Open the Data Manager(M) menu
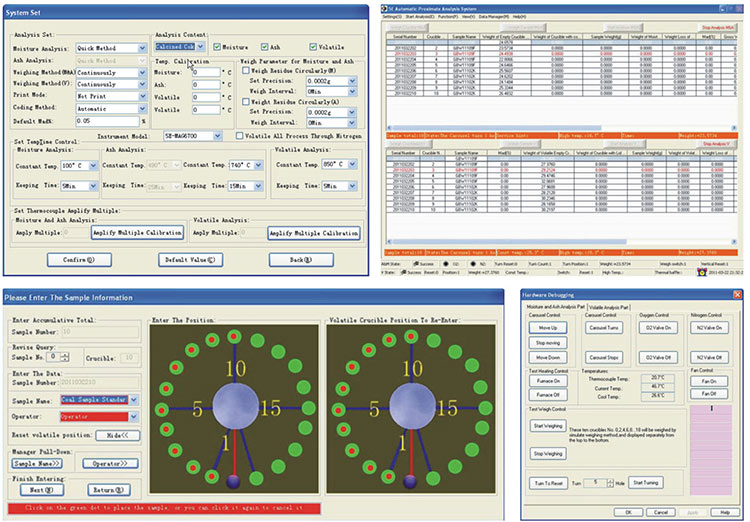 click(494, 17)
